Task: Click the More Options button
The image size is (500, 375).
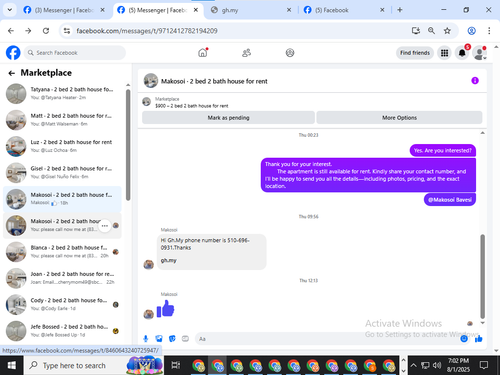Action: (399, 118)
